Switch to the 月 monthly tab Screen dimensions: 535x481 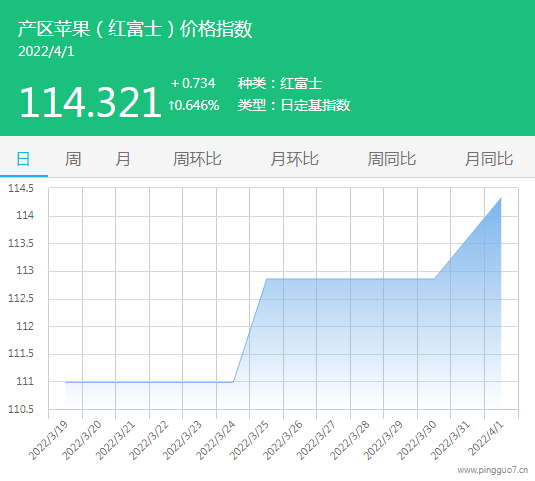tap(123, 159)
